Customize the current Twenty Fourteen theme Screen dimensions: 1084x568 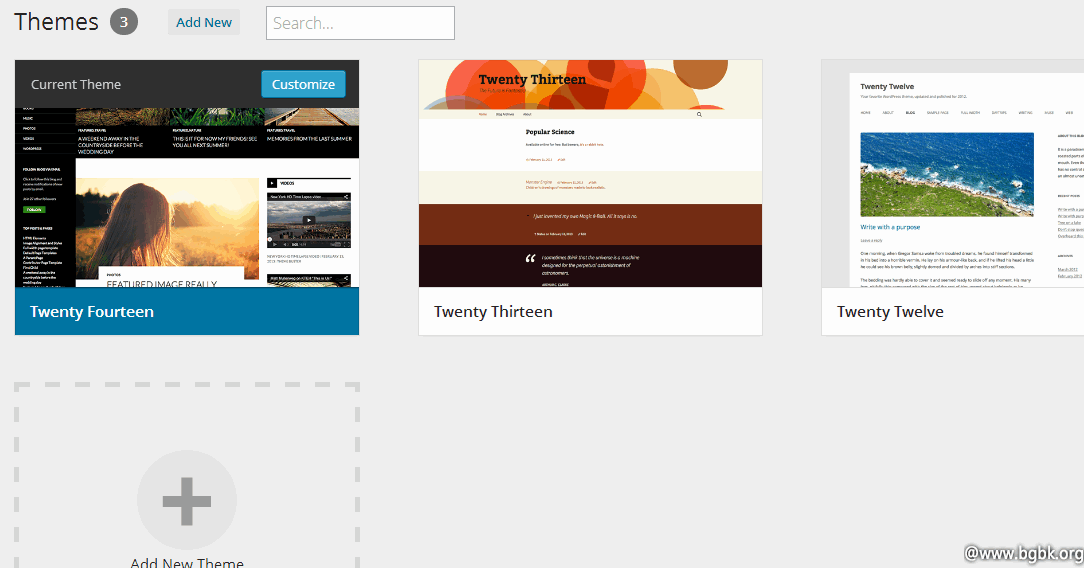tap(303, 84)
